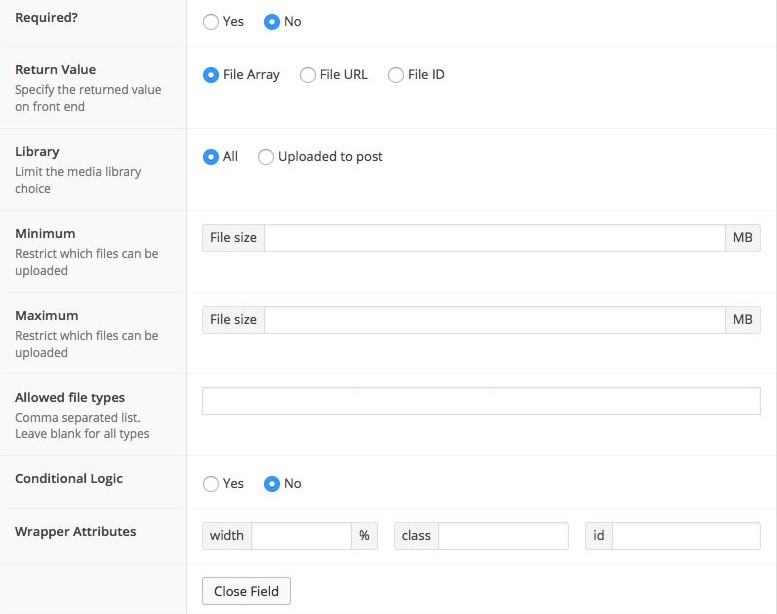Click the wrapper id input field
Viewport: 777px width, 614px height.
pos(686,536)
